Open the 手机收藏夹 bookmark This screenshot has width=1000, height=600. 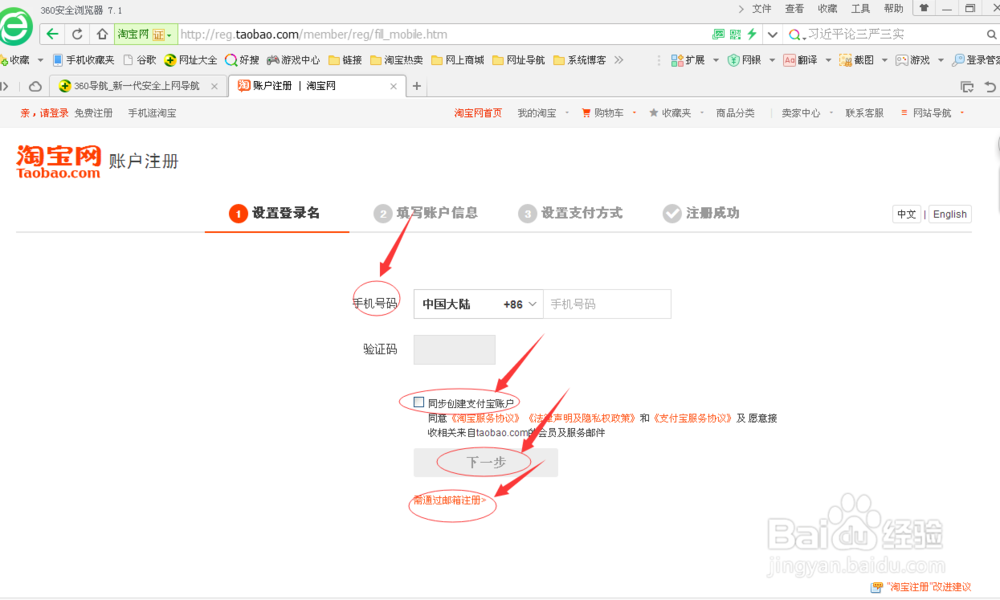click(84, 60)
